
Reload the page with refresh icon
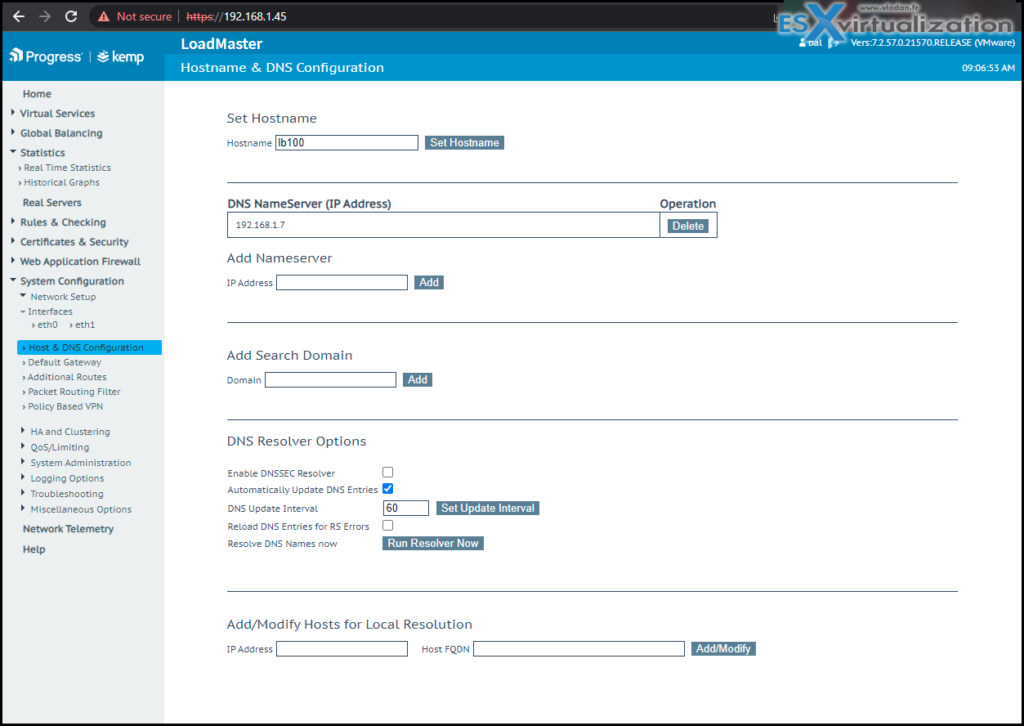pos(71,17)
